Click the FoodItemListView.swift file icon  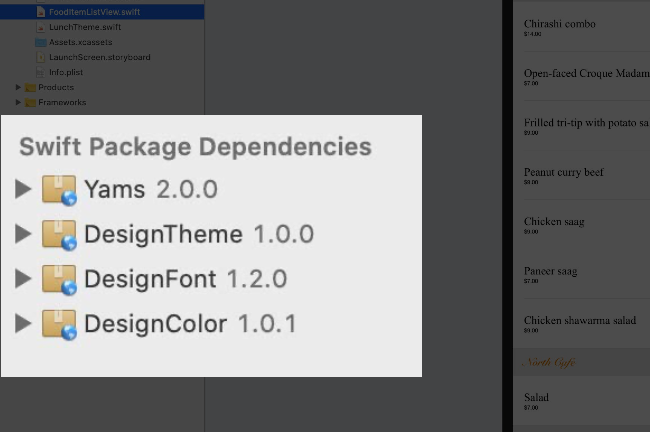click(x=41, y=12)
